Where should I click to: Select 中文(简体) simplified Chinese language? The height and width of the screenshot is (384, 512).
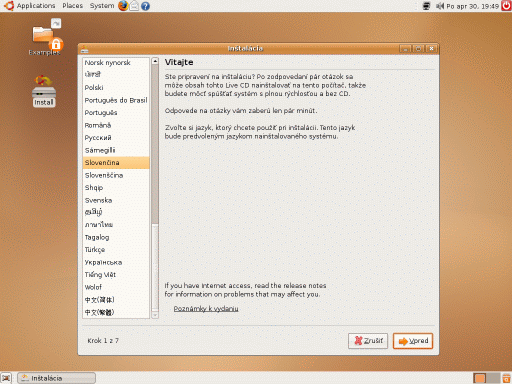[x=116, y=300]
